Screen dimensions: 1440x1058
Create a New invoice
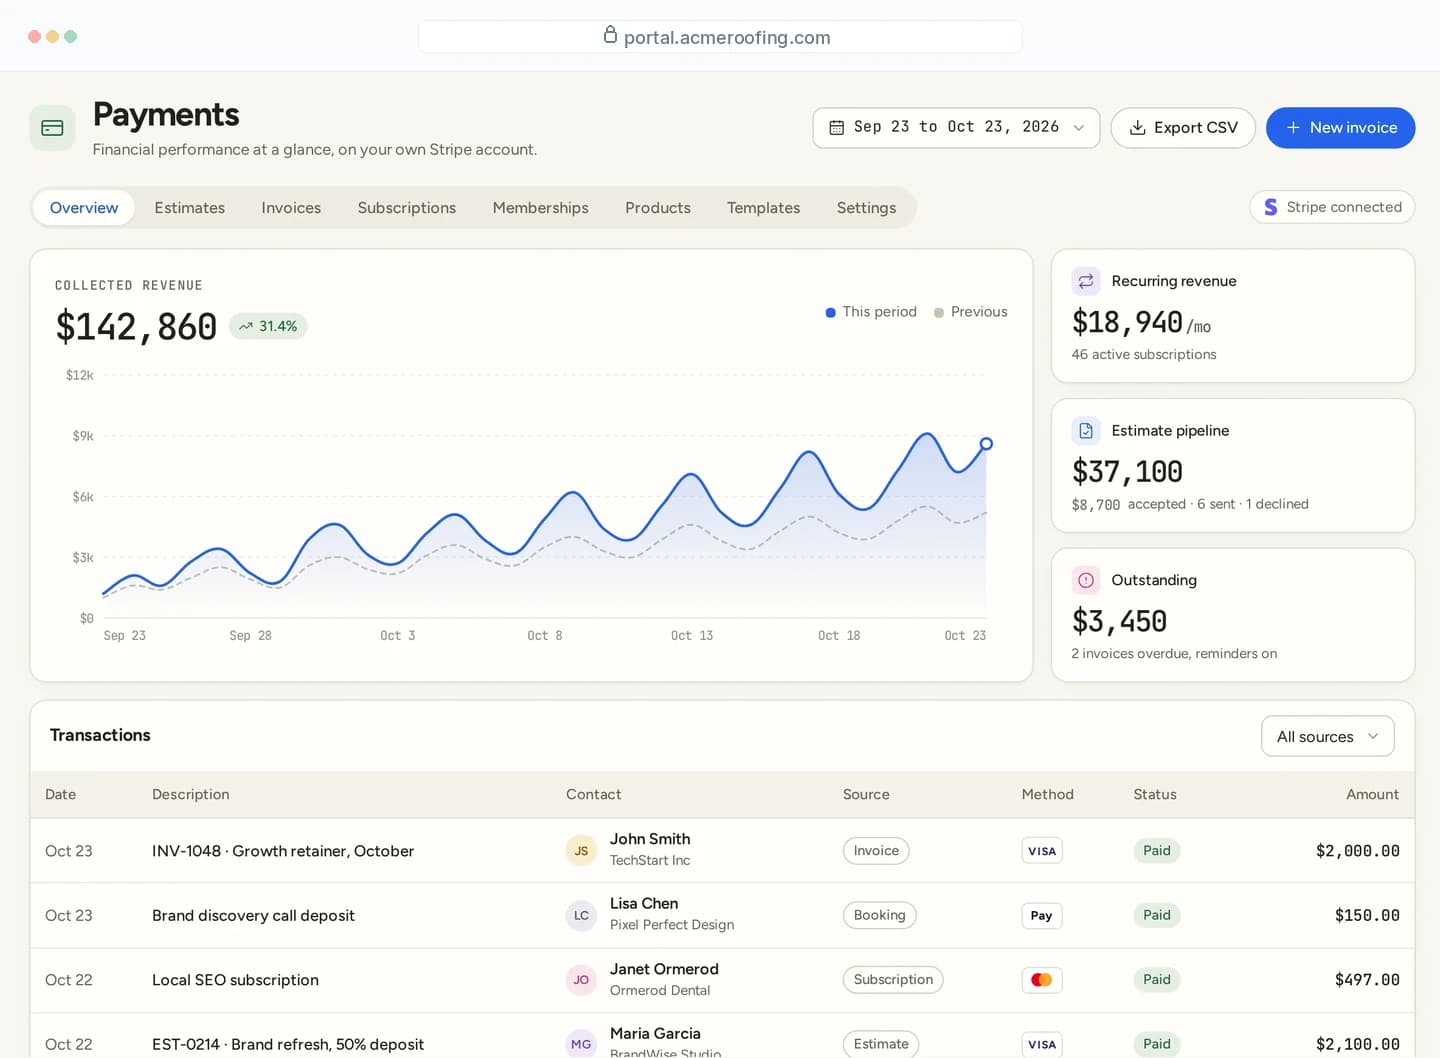click(x=1340, y=128)
